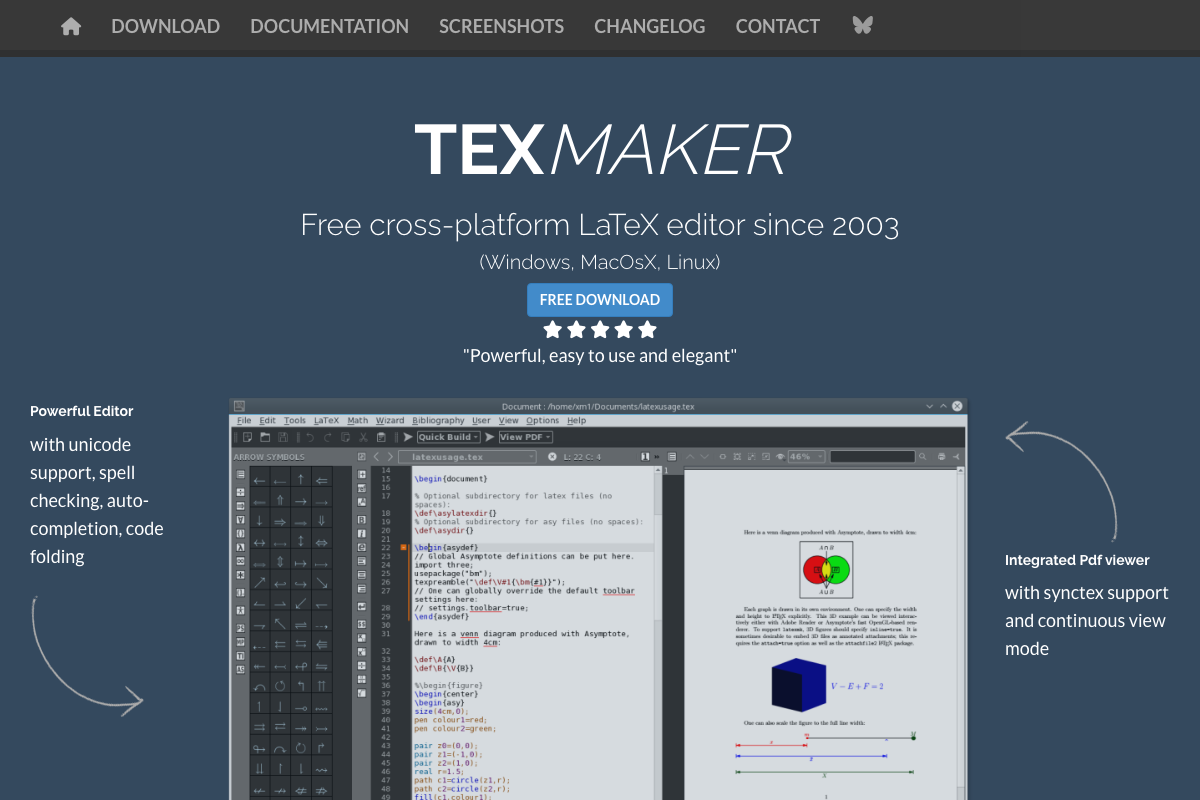Image resolution: width=1200 pixels, height=800 pixels.
Task: Open File menu in Texmaker screenshot
Action: point(244,421)
